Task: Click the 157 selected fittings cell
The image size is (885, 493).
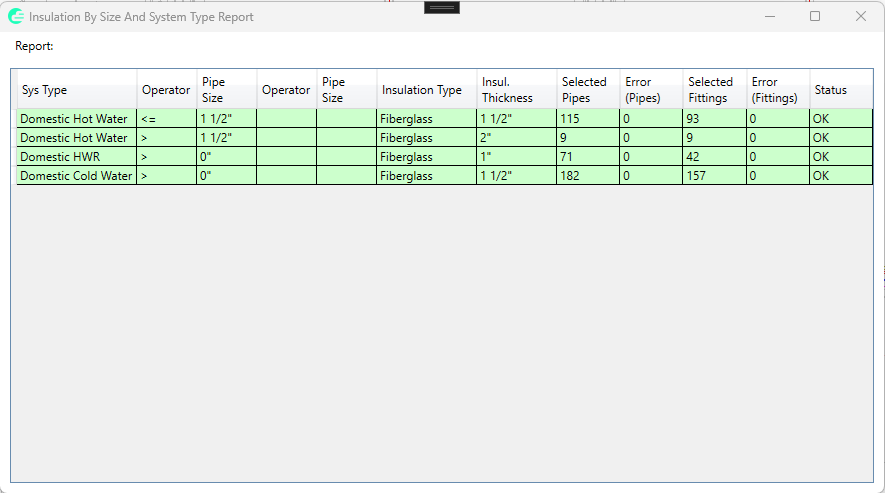Action: pyautogui.click(x=714, y=176)
